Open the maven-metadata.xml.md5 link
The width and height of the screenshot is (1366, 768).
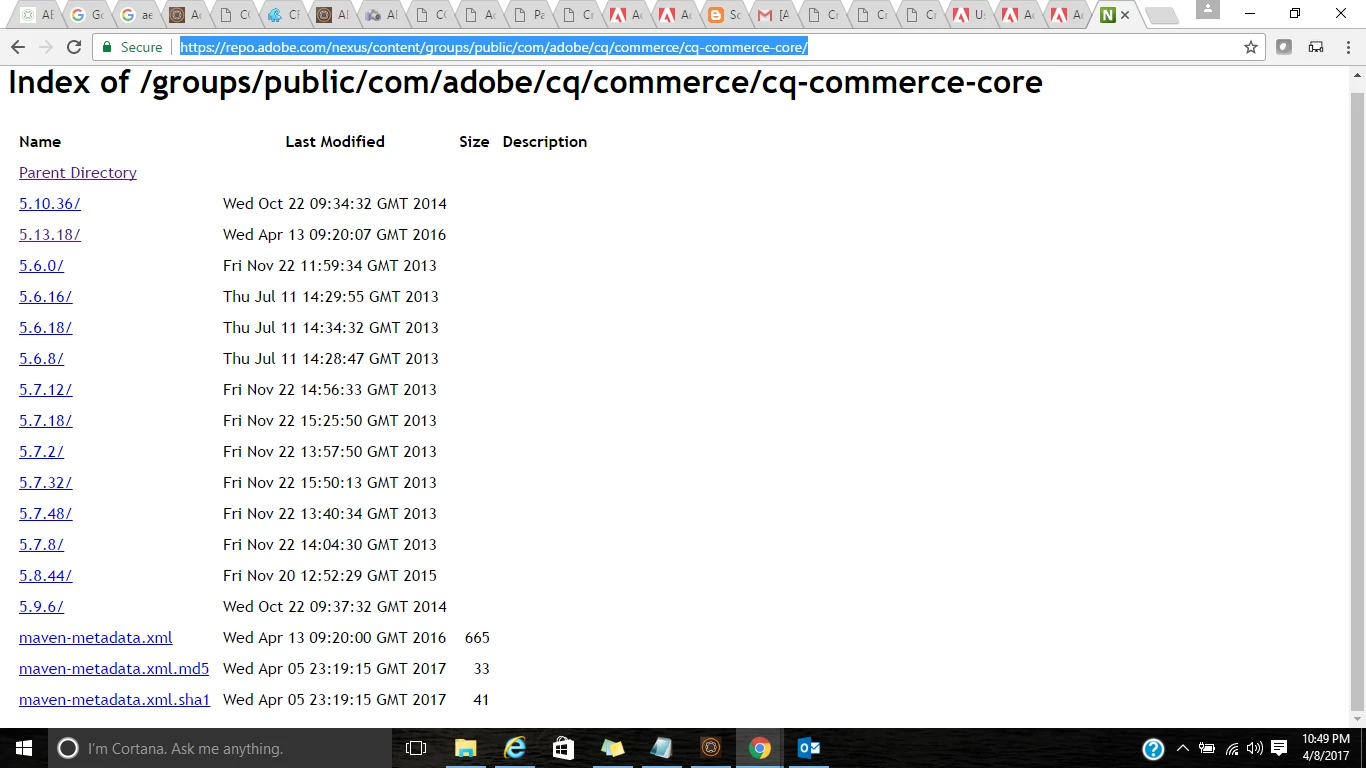(114, 669)
